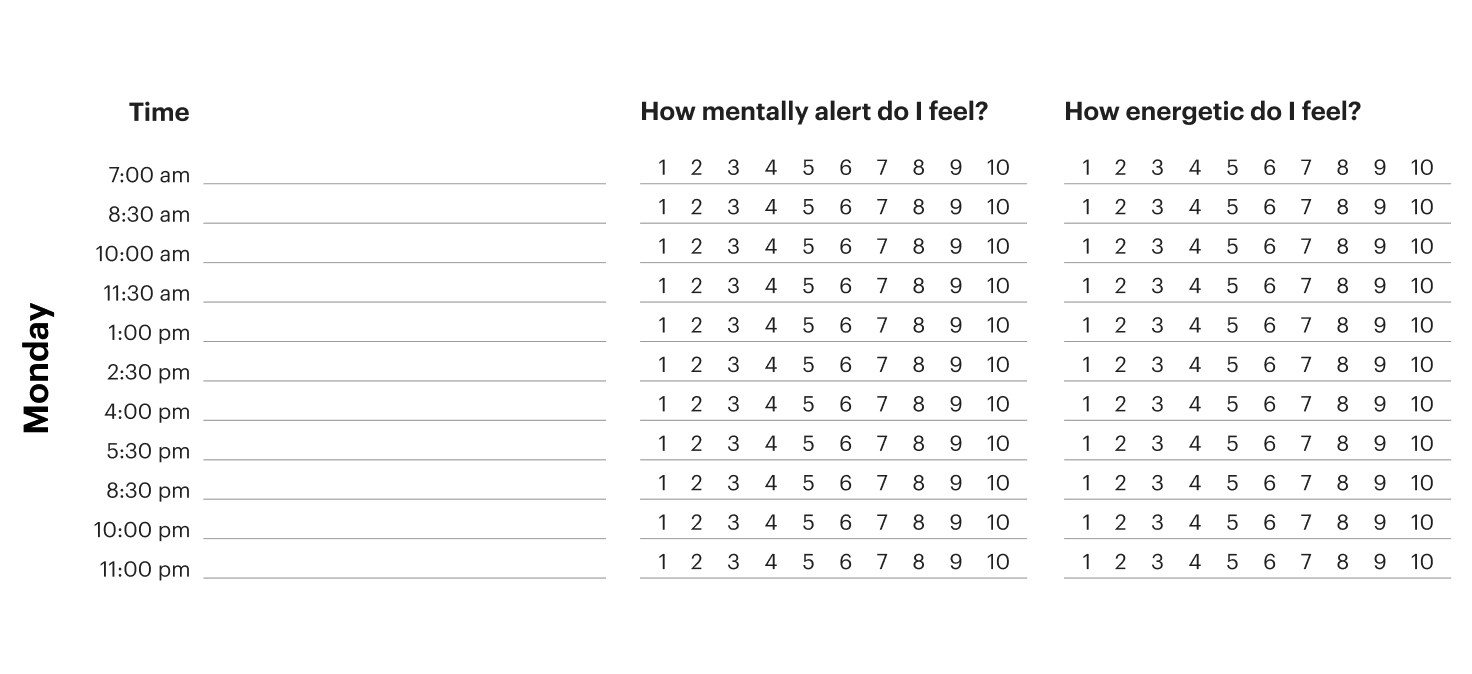
Task: Mark alertness rating 3 for 8:30 am
Action: tap(733, 207)
